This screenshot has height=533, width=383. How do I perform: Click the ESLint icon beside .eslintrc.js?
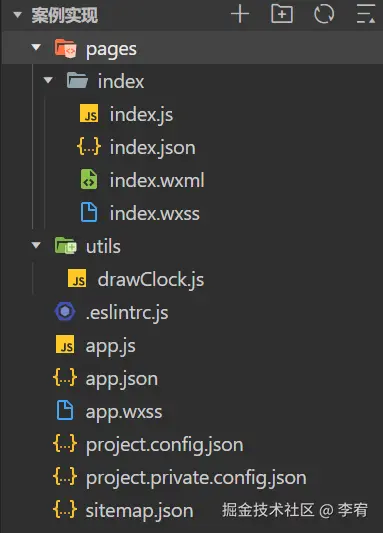[65, 311]
